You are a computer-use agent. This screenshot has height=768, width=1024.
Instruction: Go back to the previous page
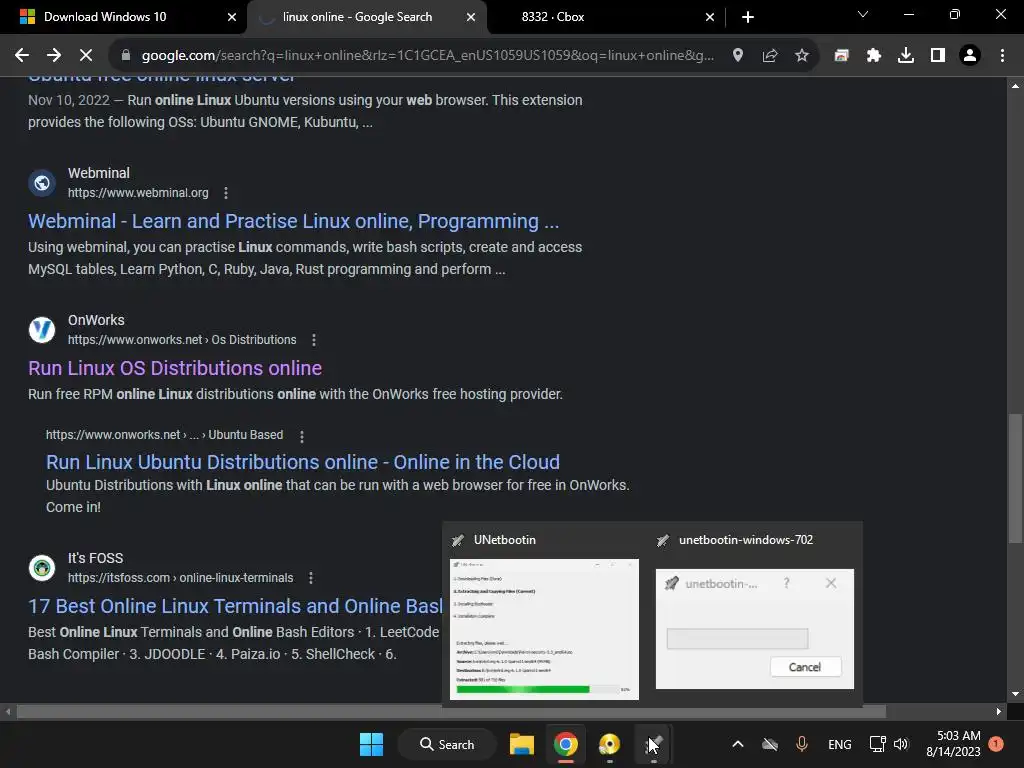coord(22,56)
